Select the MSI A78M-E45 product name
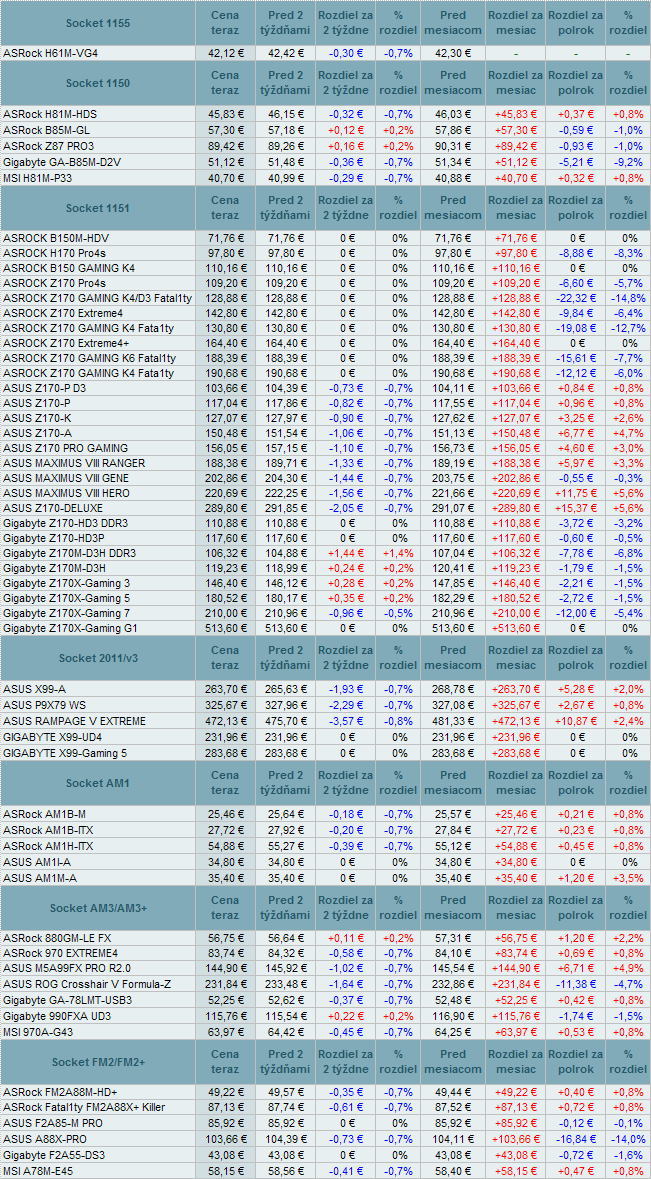 [40, 1171]
